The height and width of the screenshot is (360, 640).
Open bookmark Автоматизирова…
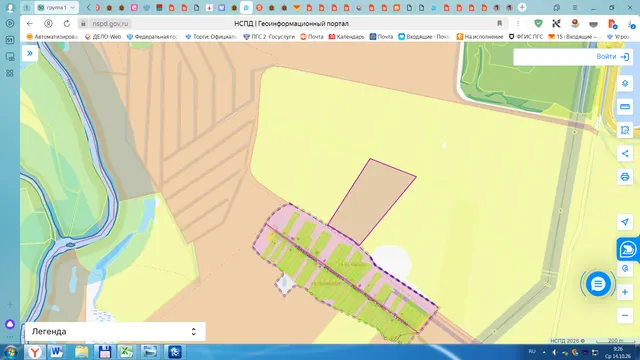(52, 37)
